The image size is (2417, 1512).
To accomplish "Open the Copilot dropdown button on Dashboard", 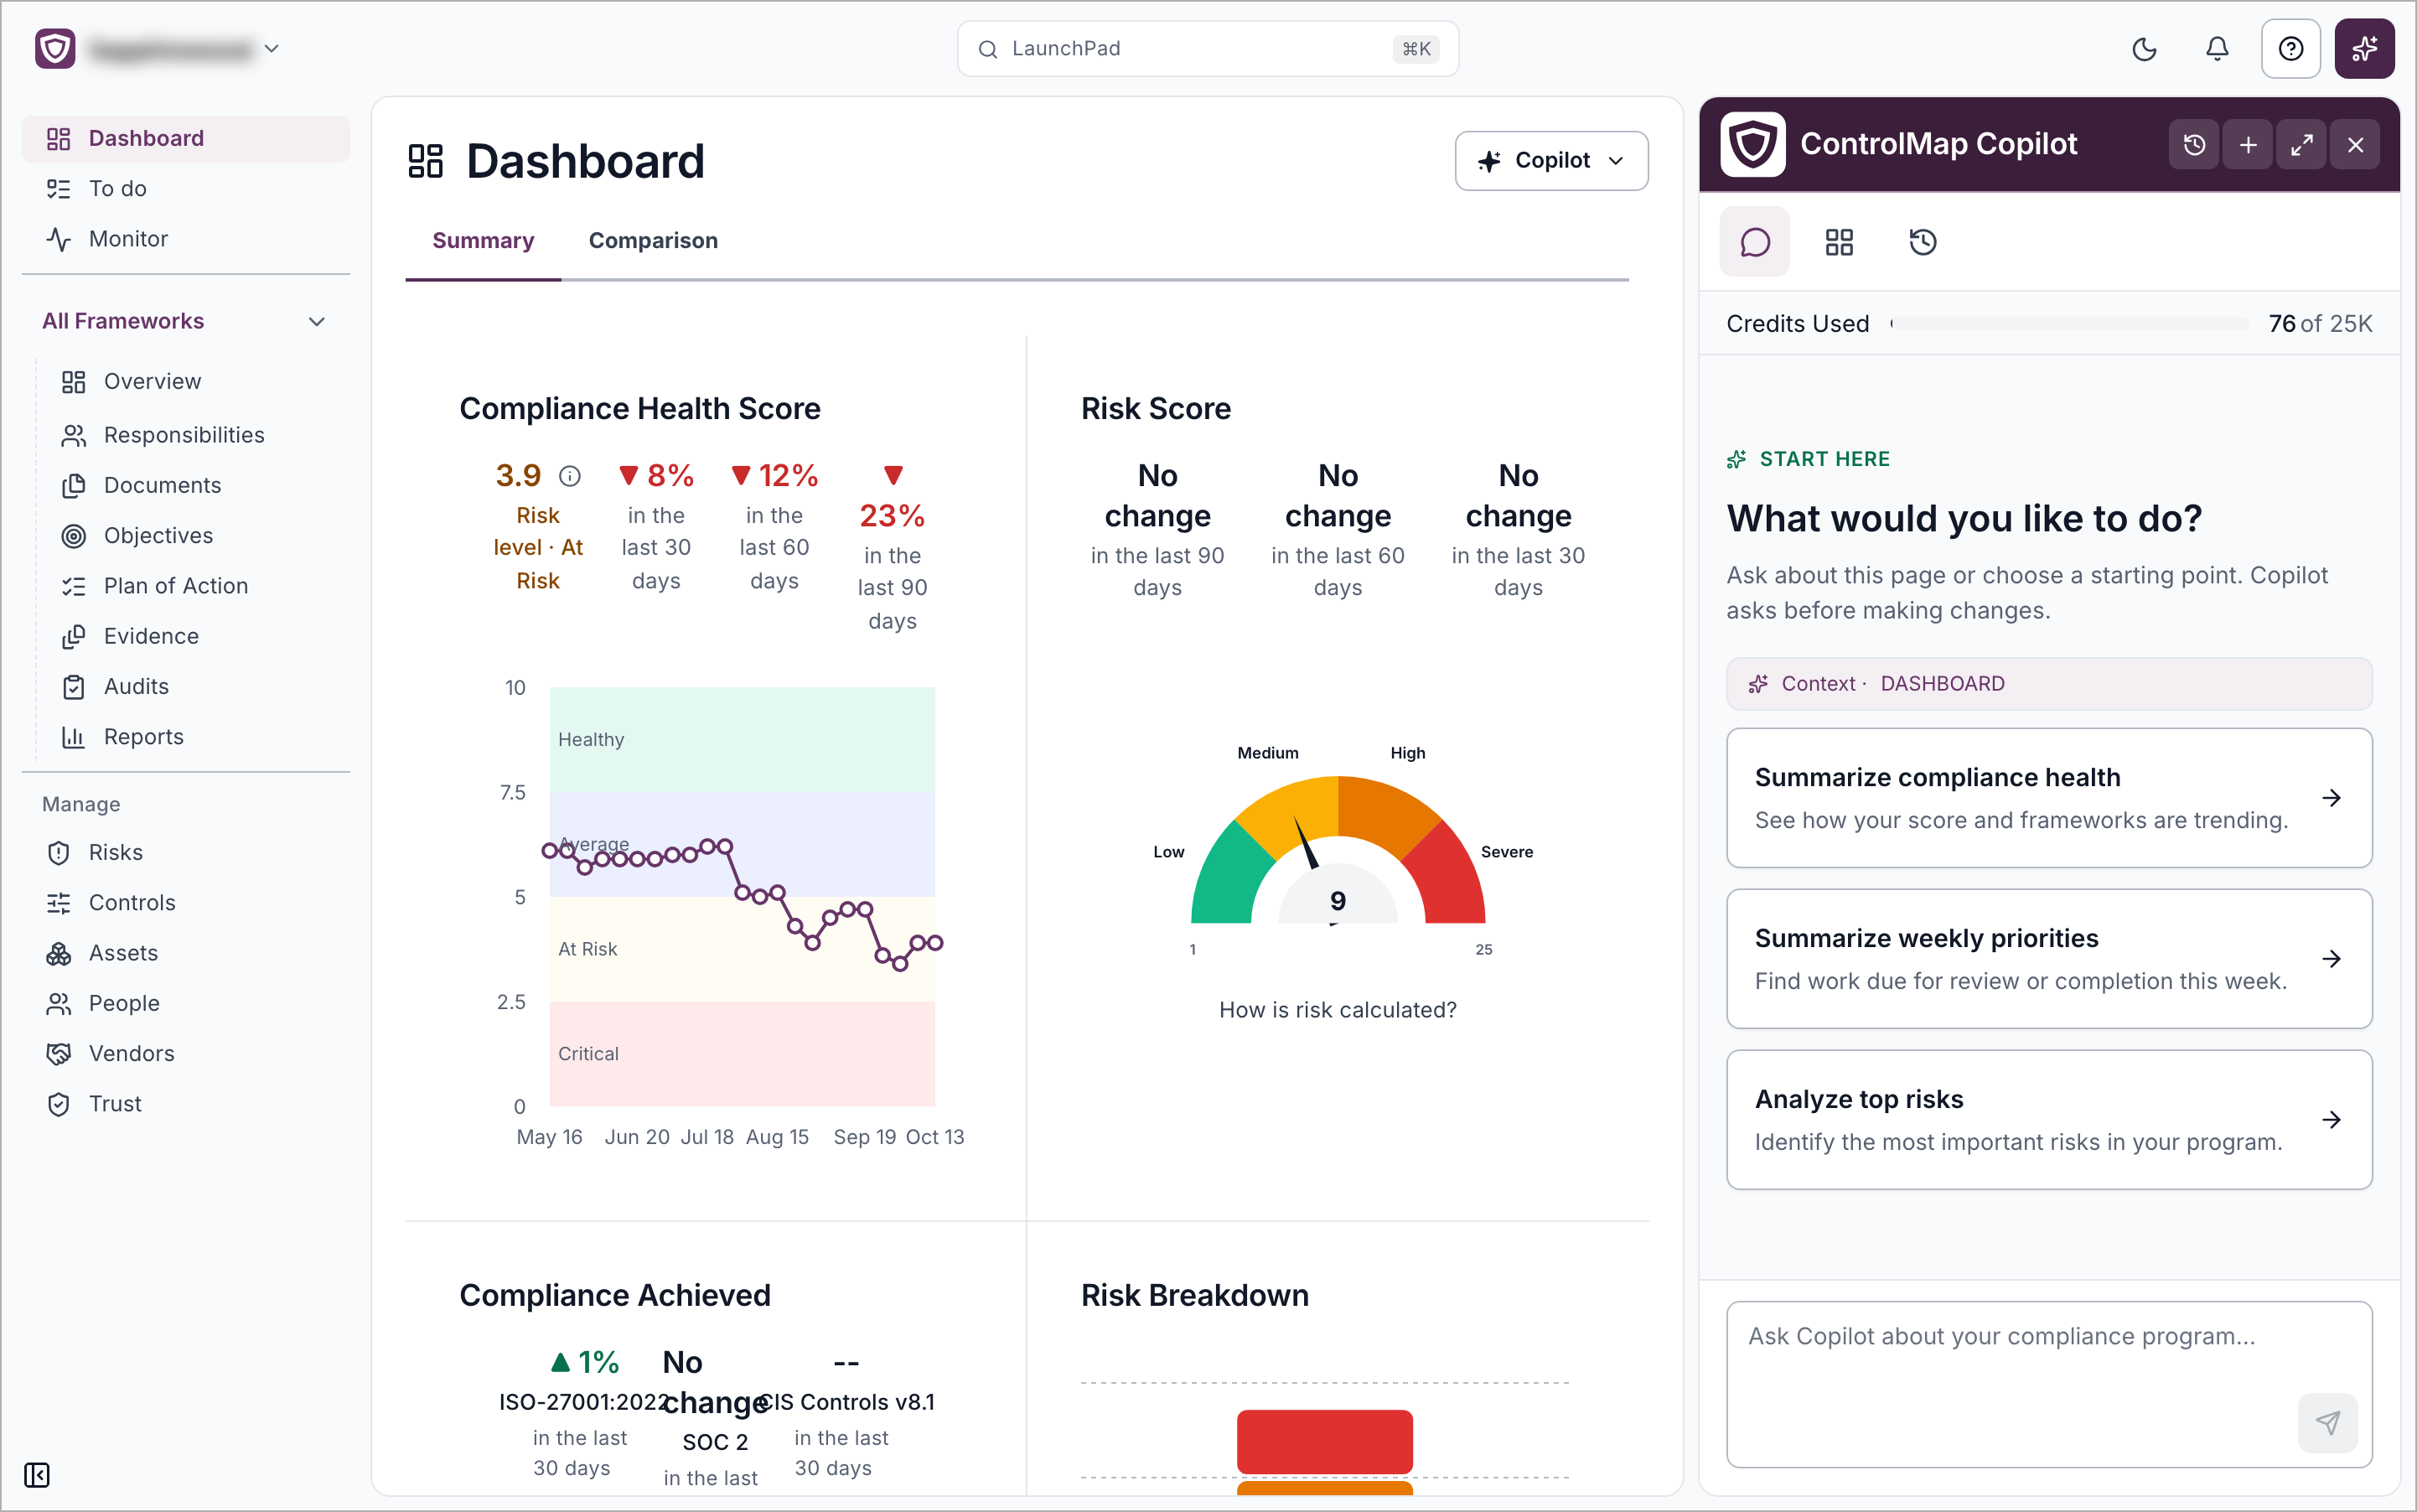I will pyautogui.click(x=1551, y=161).
